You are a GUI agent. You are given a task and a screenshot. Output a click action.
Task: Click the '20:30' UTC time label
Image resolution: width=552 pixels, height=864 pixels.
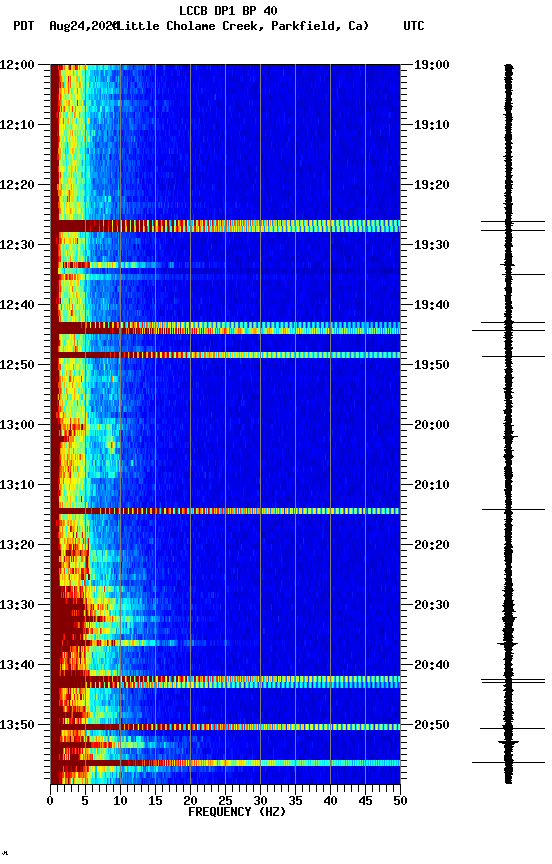pyautogui.click(x=432, y=605)
